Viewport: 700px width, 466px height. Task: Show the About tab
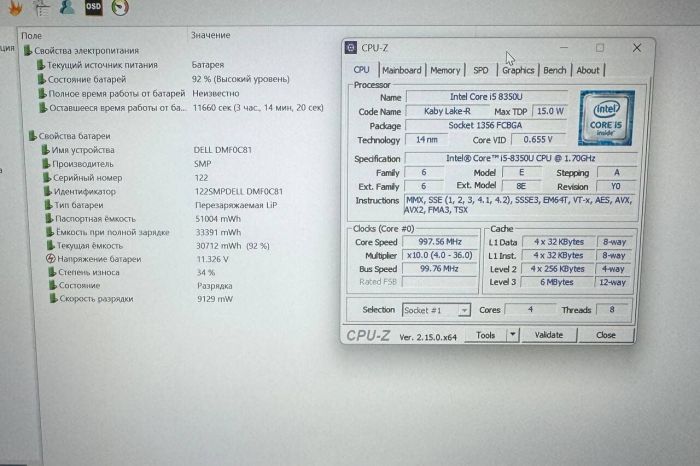(588, 70)
